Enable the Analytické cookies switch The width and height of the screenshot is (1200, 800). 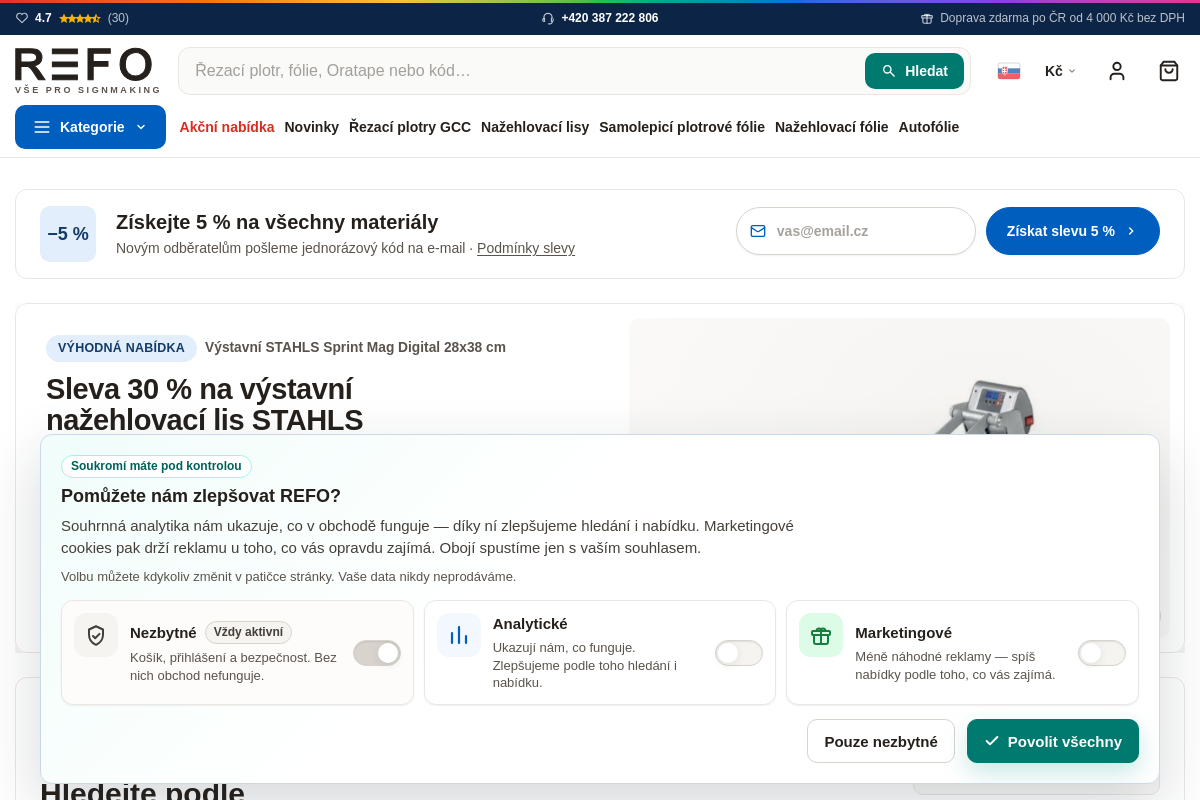(739, 653)
